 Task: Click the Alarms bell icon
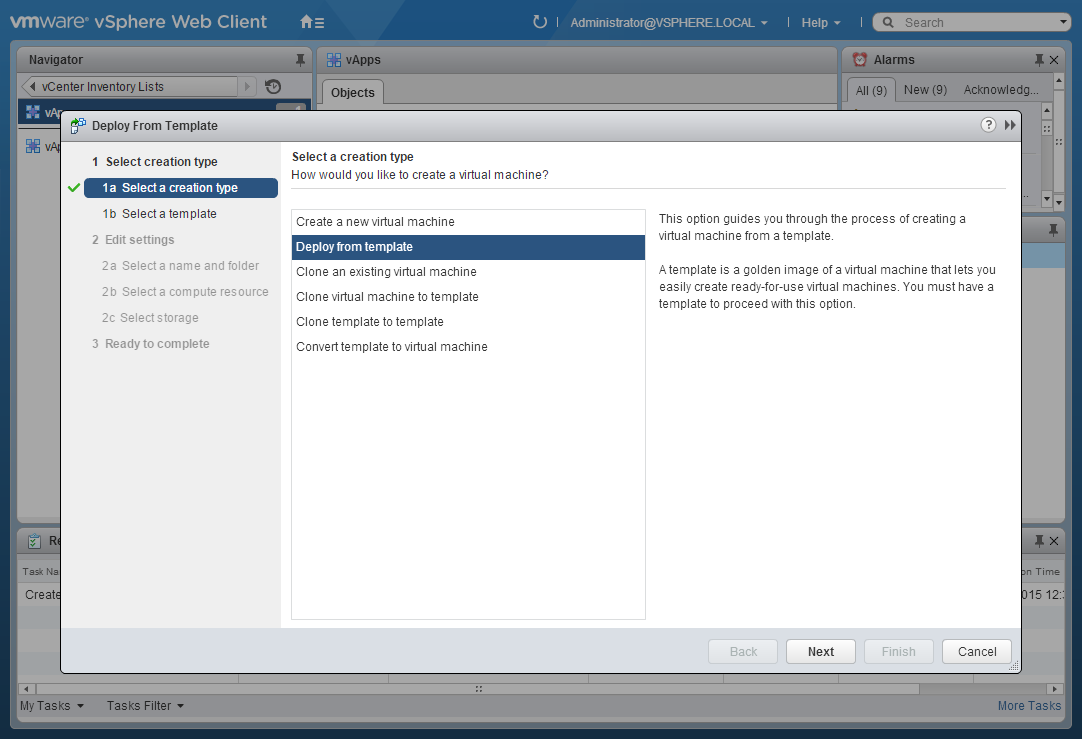pos(860,60)
